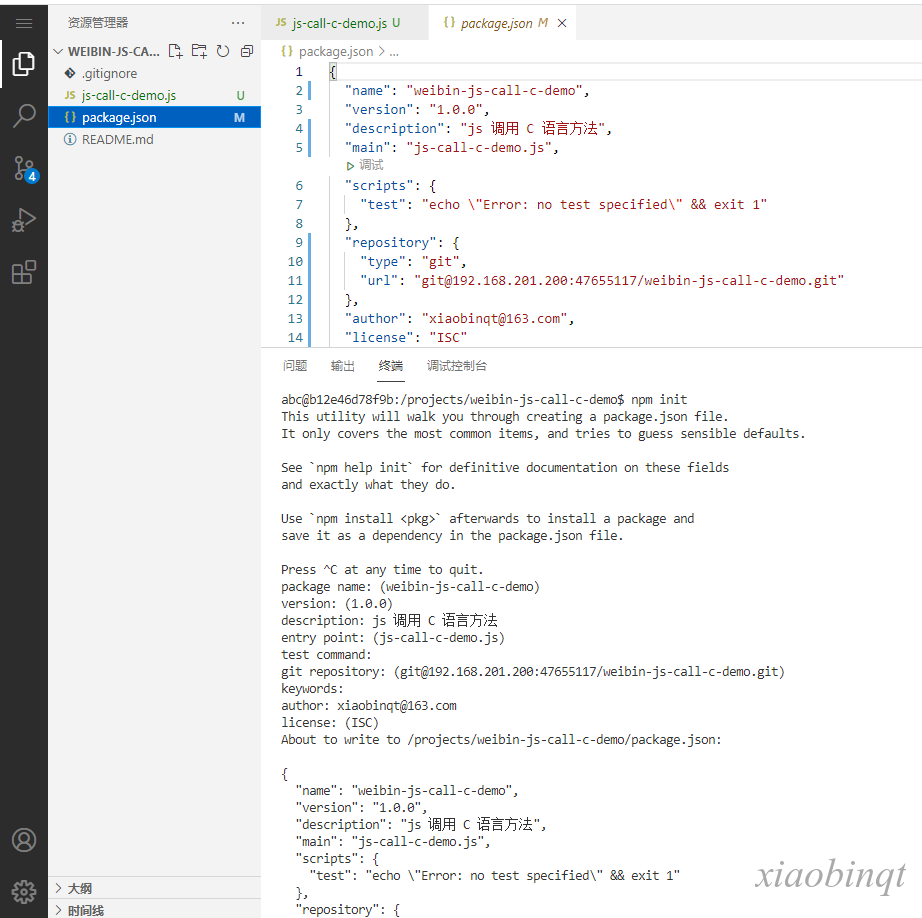922x918 pixels.
Task: Expand the 时间线 timeline section
Action: coord(155,910)
